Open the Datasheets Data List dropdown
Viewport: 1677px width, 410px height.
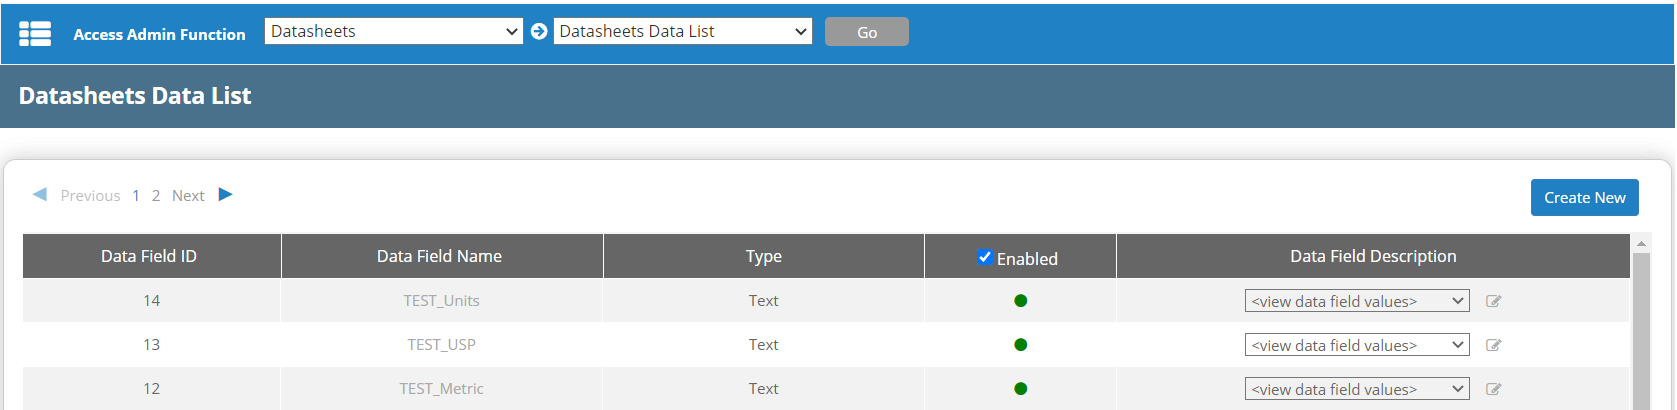tap(683, 32)
